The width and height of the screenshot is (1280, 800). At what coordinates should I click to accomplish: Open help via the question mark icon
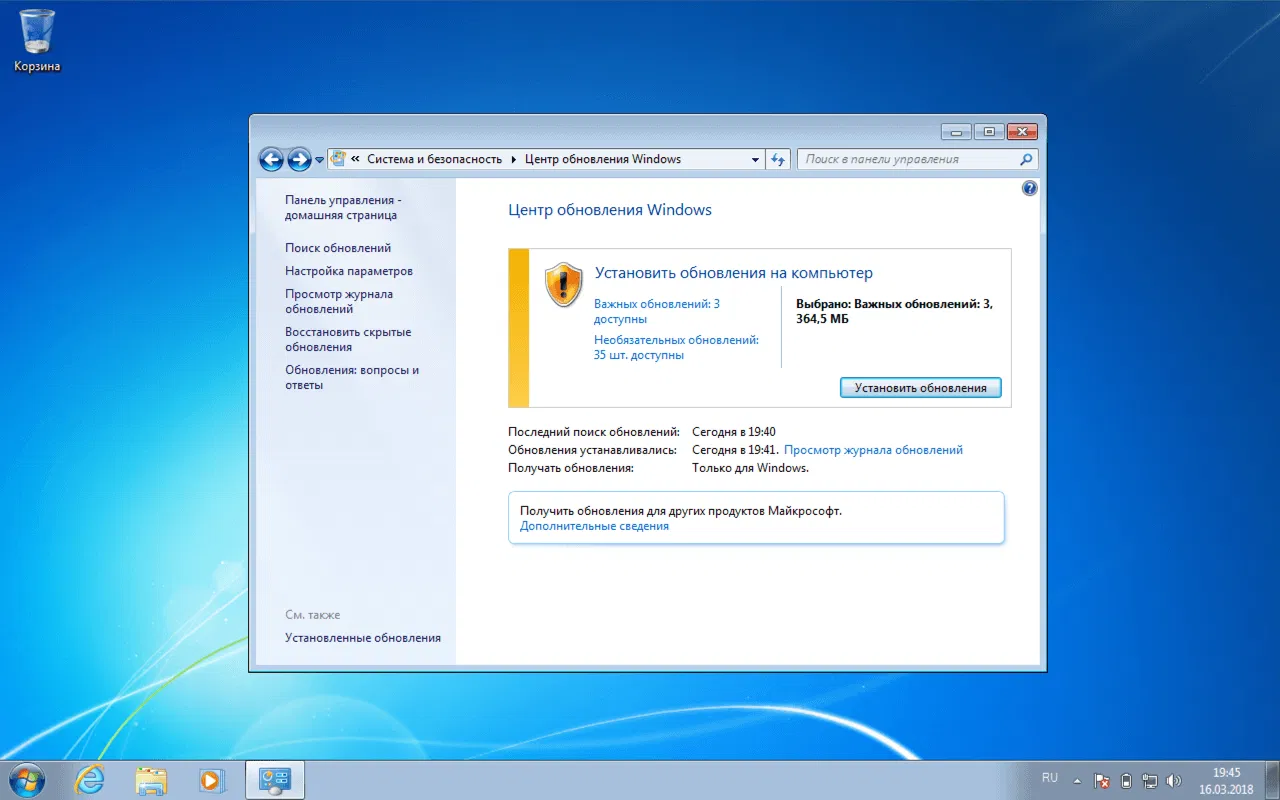pyautogui.click(x=1029, y=188)
